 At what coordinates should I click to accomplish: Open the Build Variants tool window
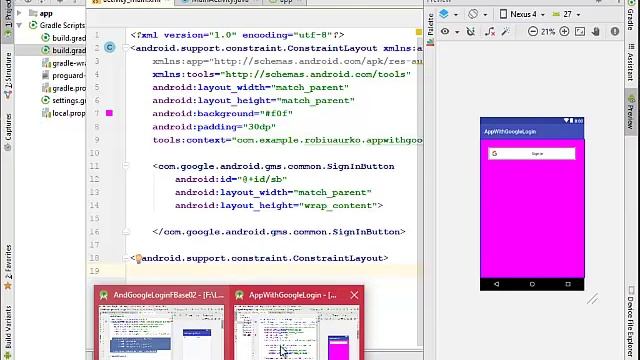pyautogui.click(x=8, y=332)
